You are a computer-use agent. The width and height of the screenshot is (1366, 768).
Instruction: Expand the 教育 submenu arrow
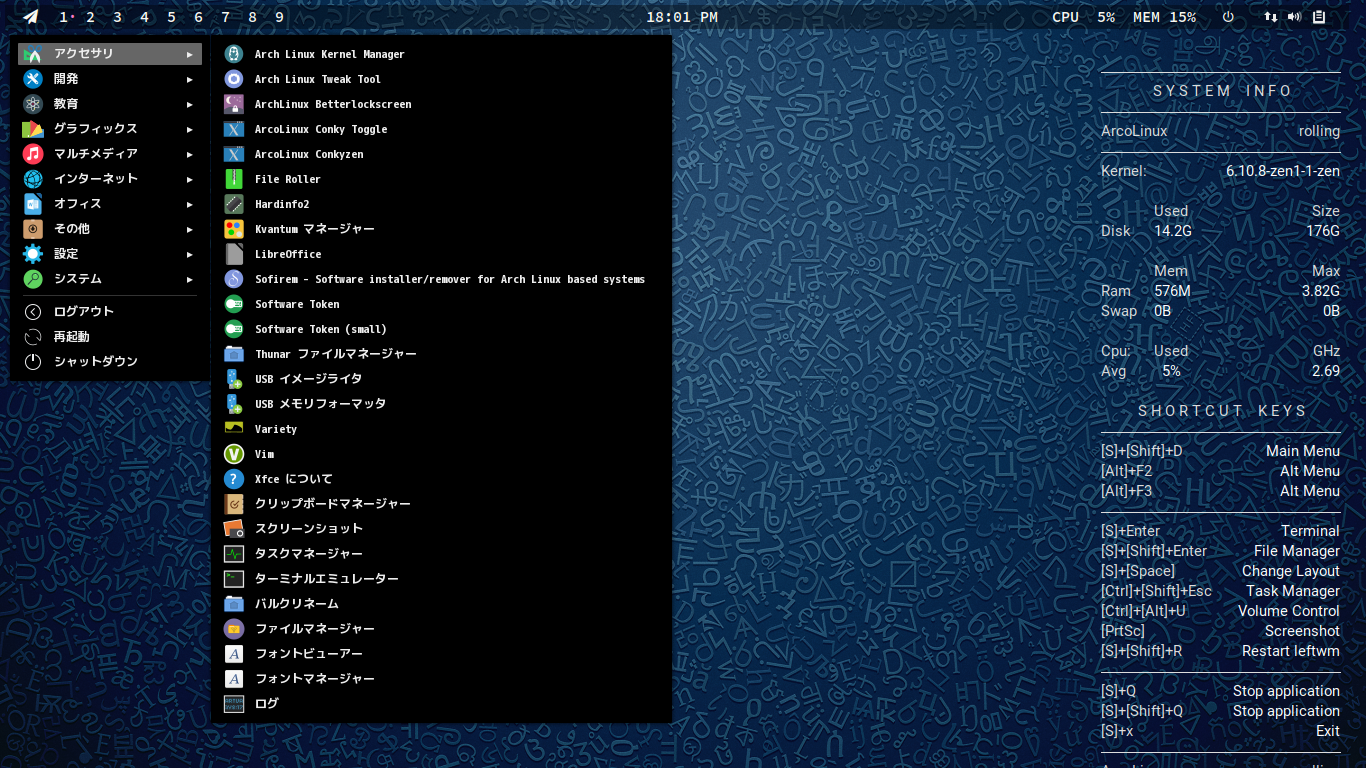189,104
